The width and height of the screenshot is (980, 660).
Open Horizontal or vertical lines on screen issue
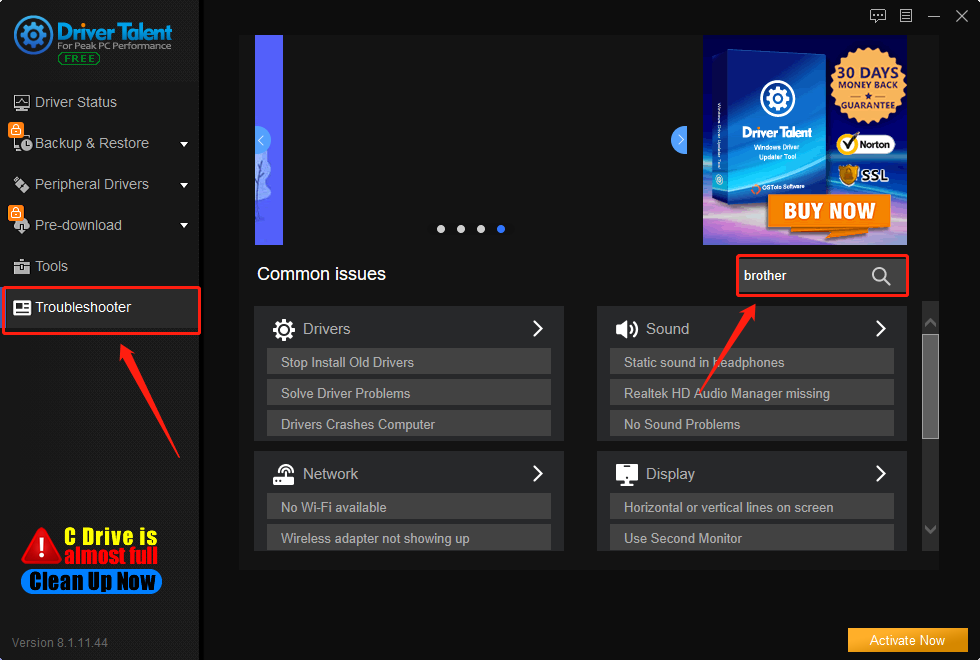752,507
